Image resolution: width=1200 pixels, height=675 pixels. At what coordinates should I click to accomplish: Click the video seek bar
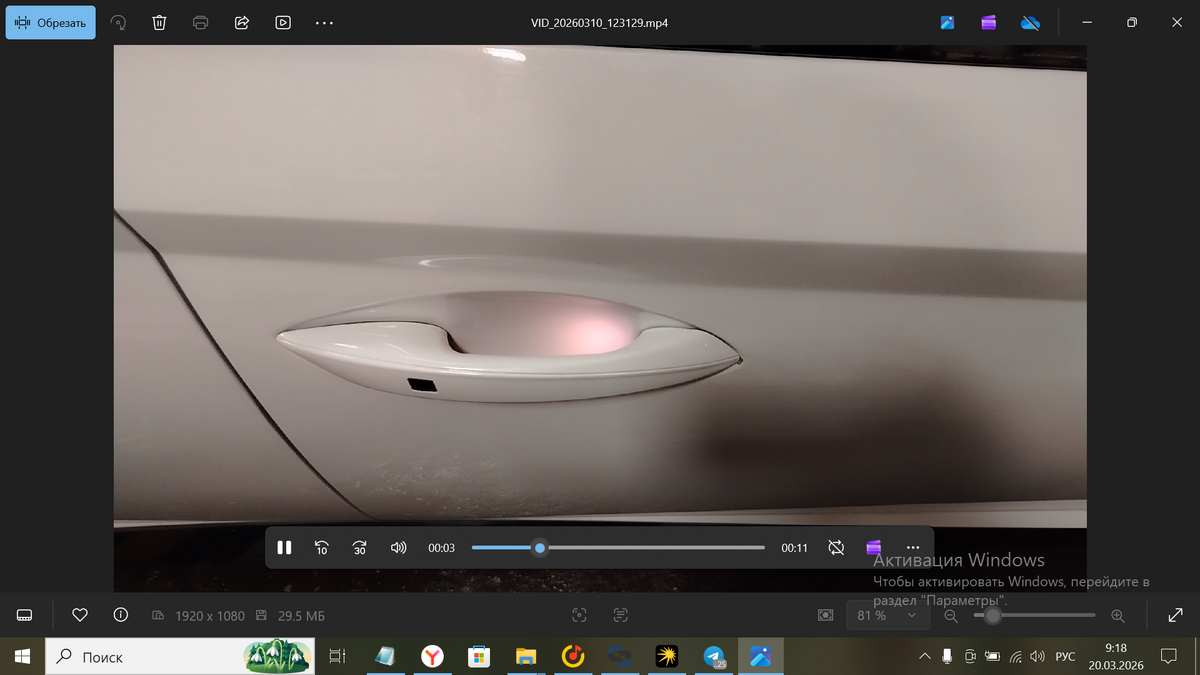(x=650, y=548)
